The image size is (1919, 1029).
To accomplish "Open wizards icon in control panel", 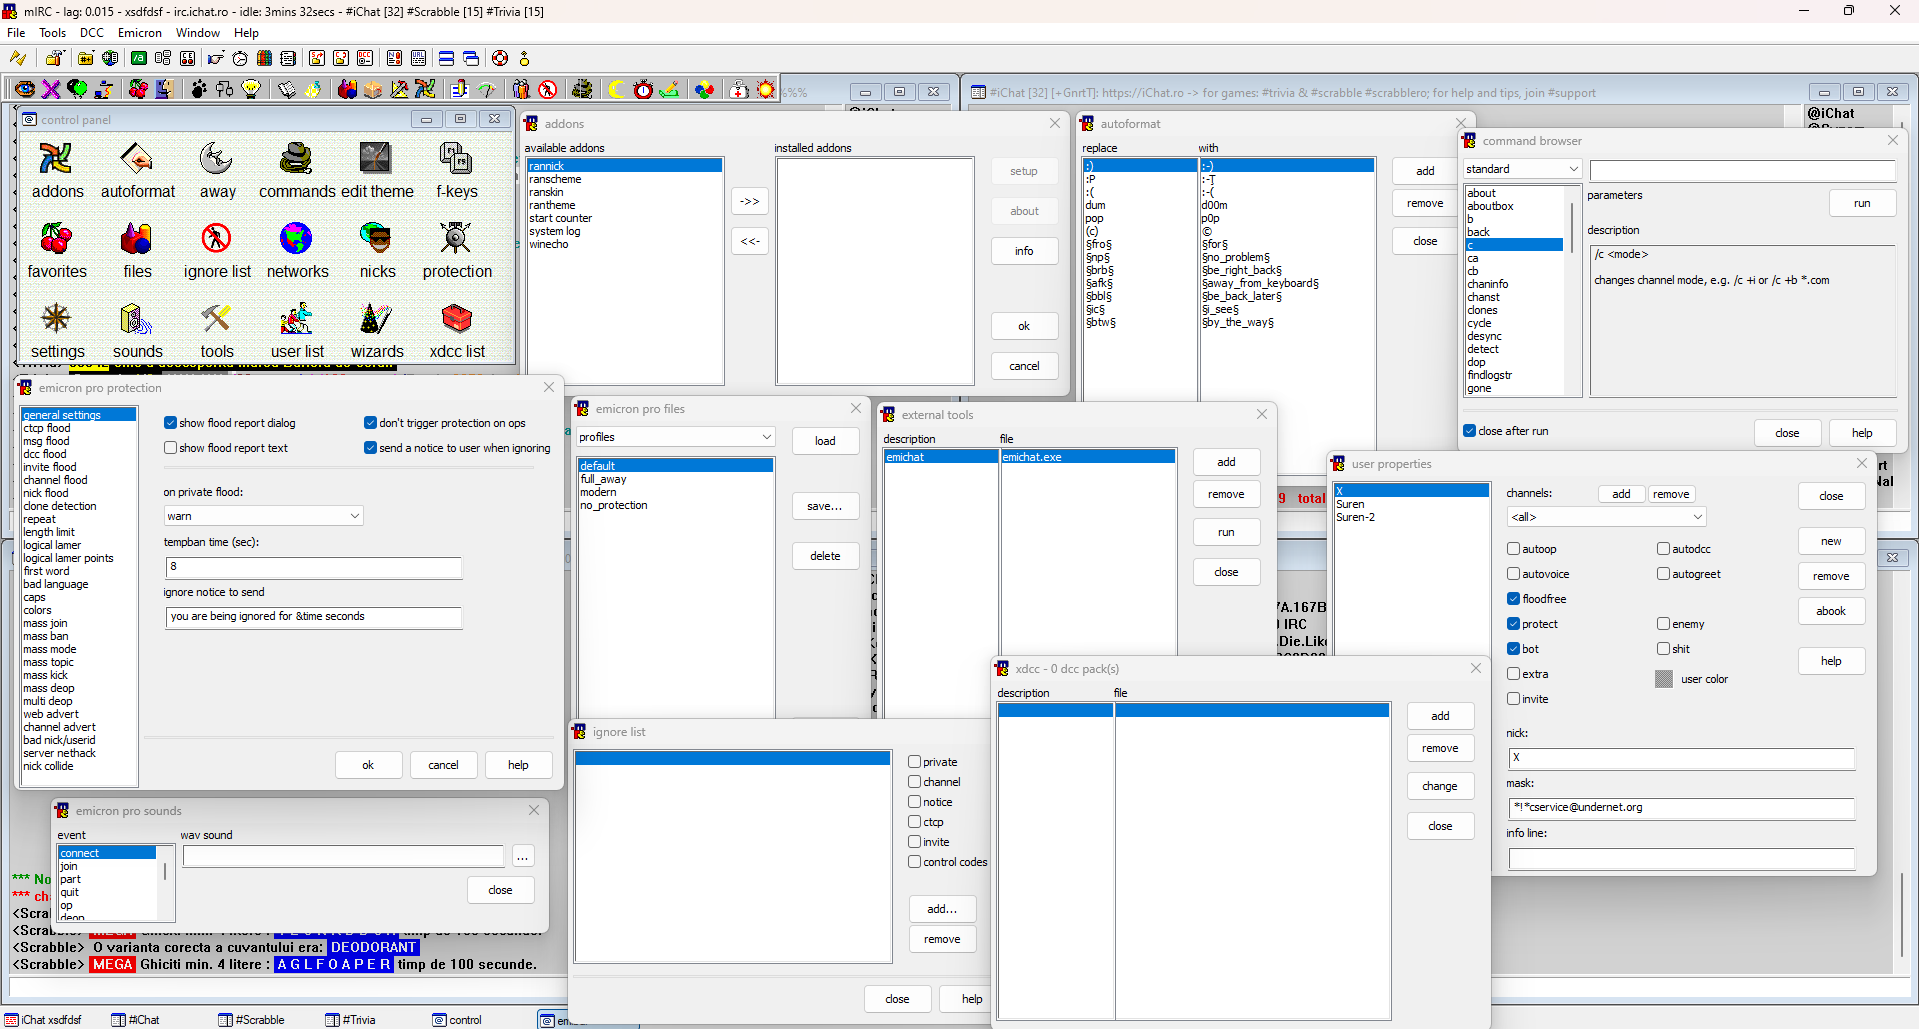I will tap(377, 331).
